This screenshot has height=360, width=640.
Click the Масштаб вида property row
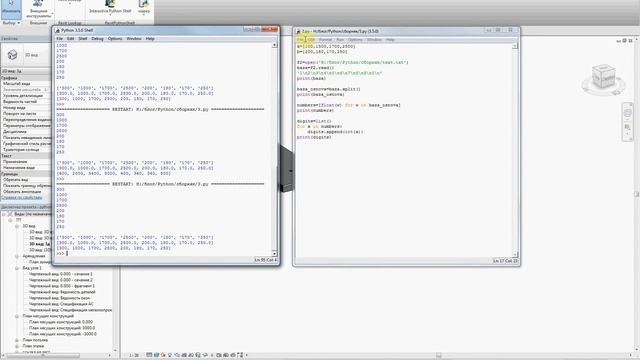26,84
